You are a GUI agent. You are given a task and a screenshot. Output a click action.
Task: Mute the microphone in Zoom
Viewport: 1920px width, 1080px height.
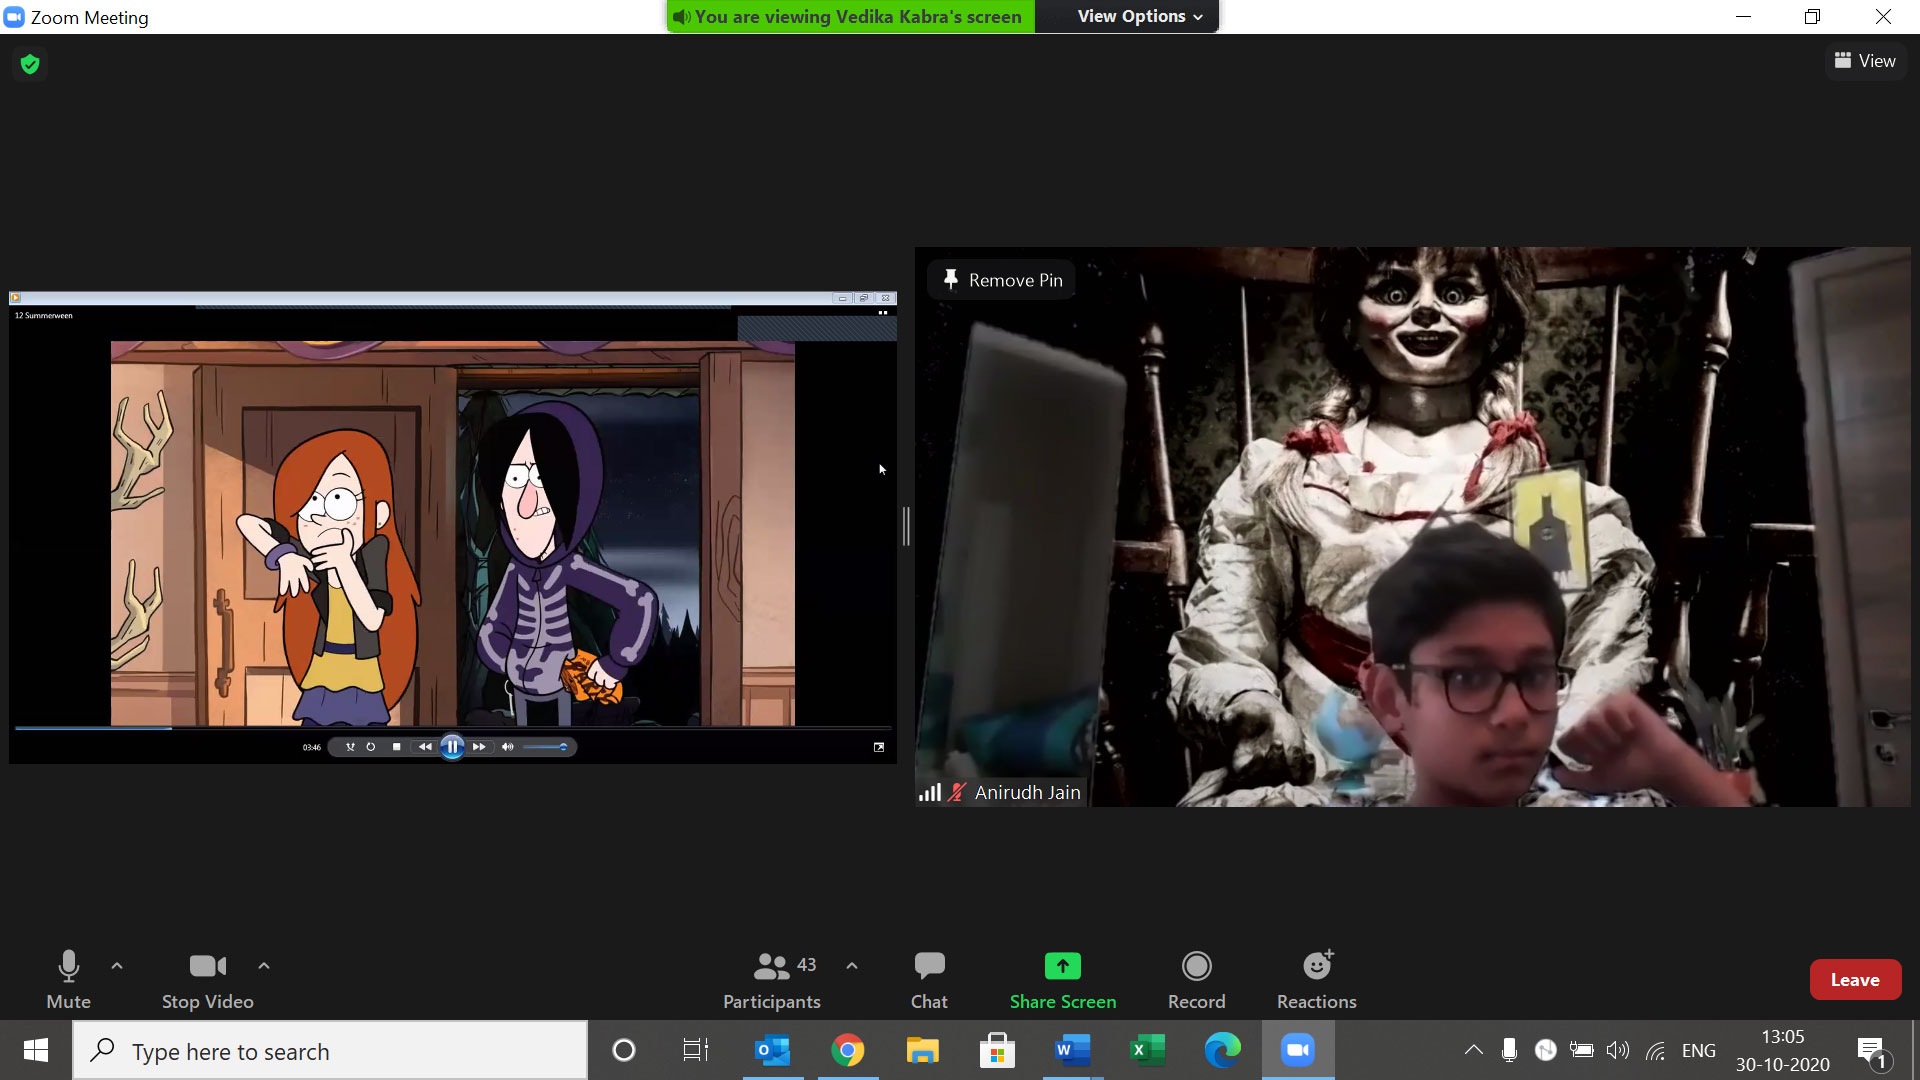tap(68, 979)
